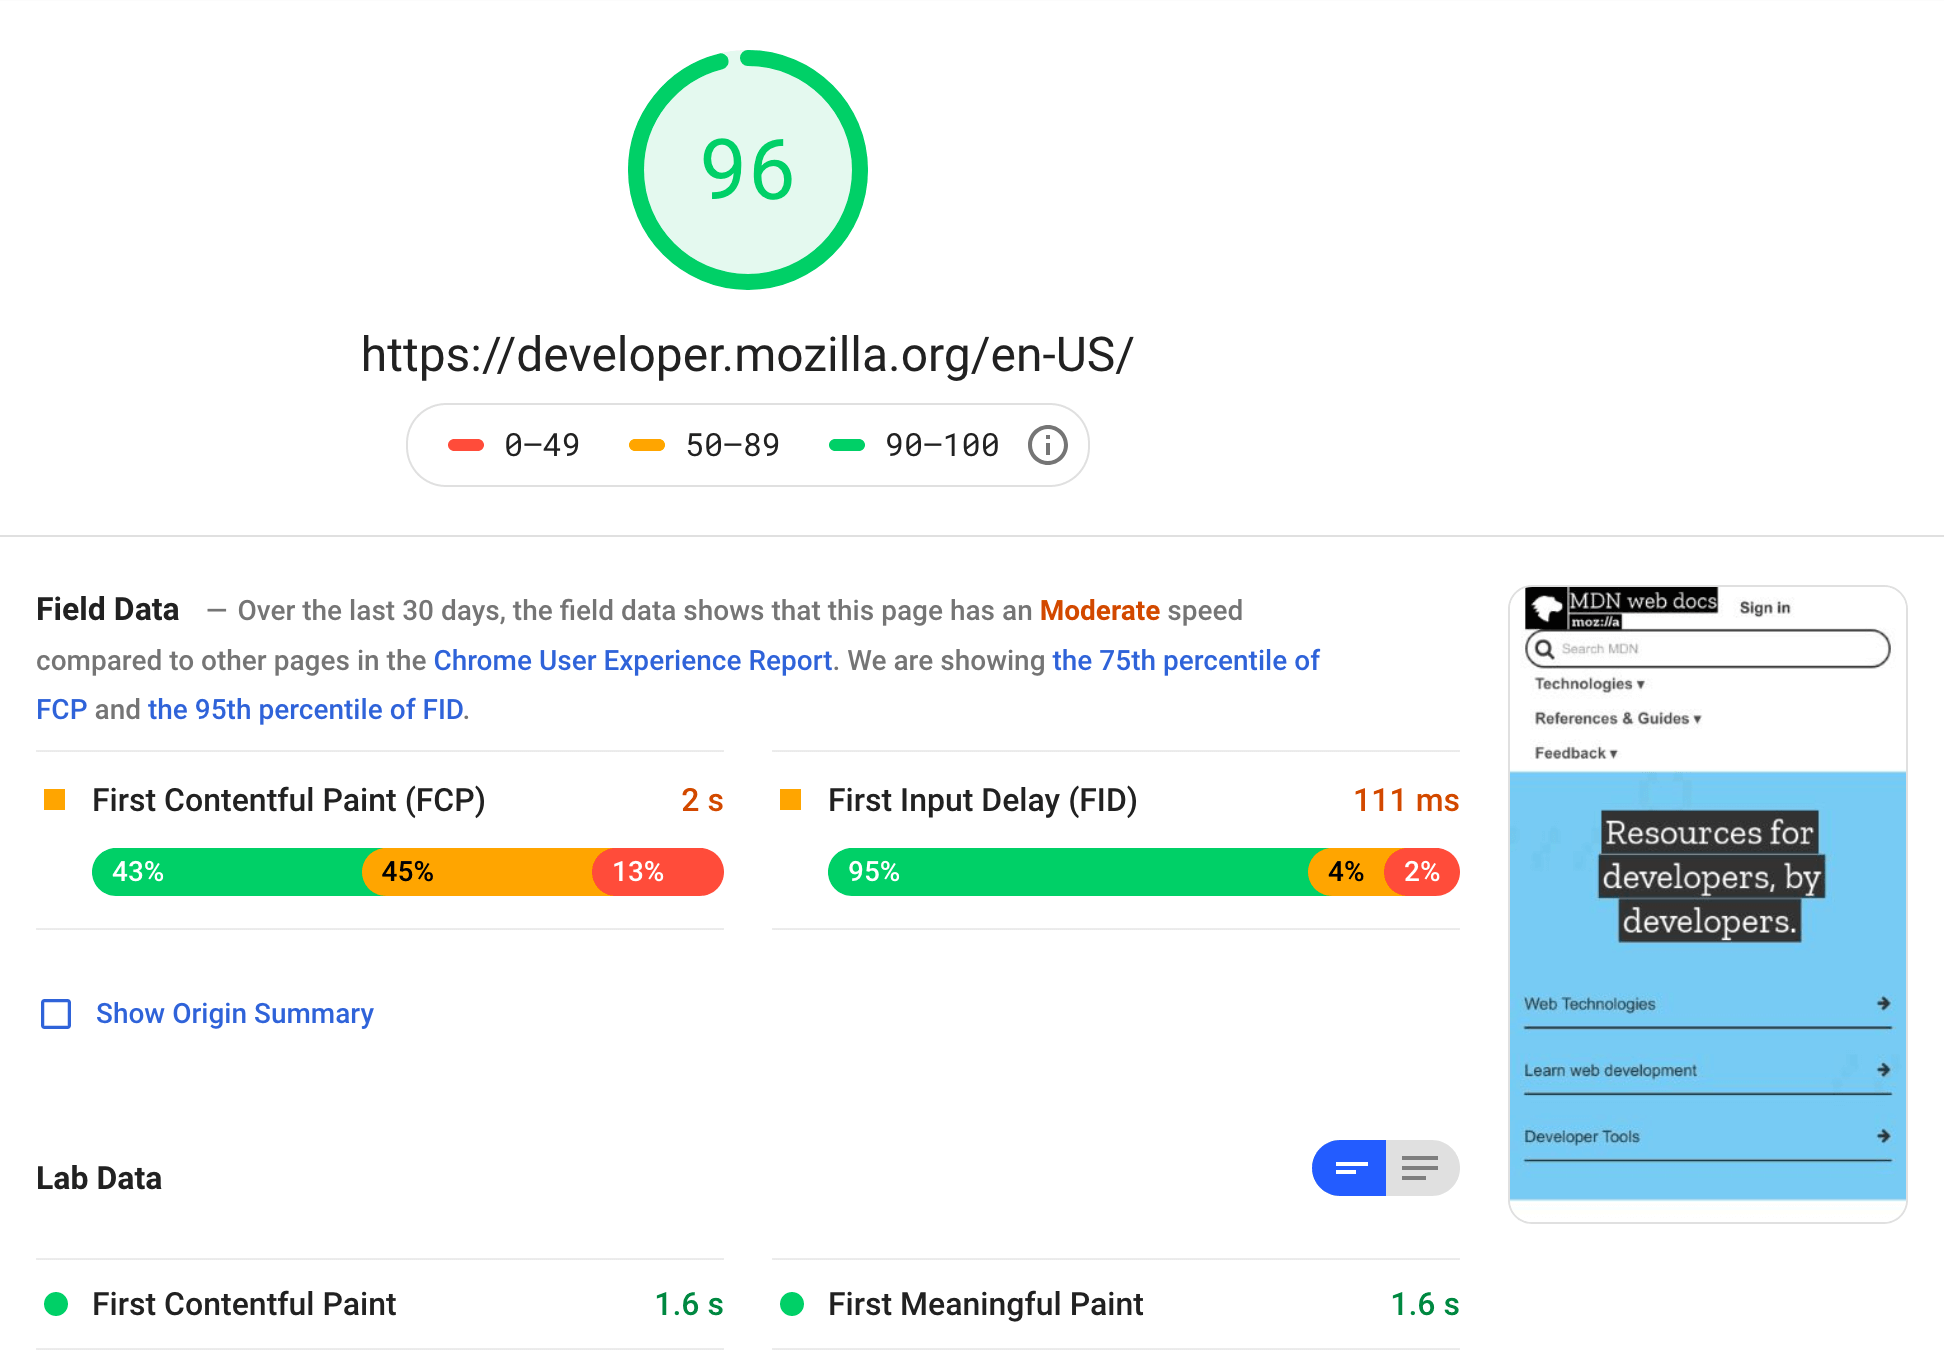
Task: Toggle the card layout view button
Action: (1349, 1166)
